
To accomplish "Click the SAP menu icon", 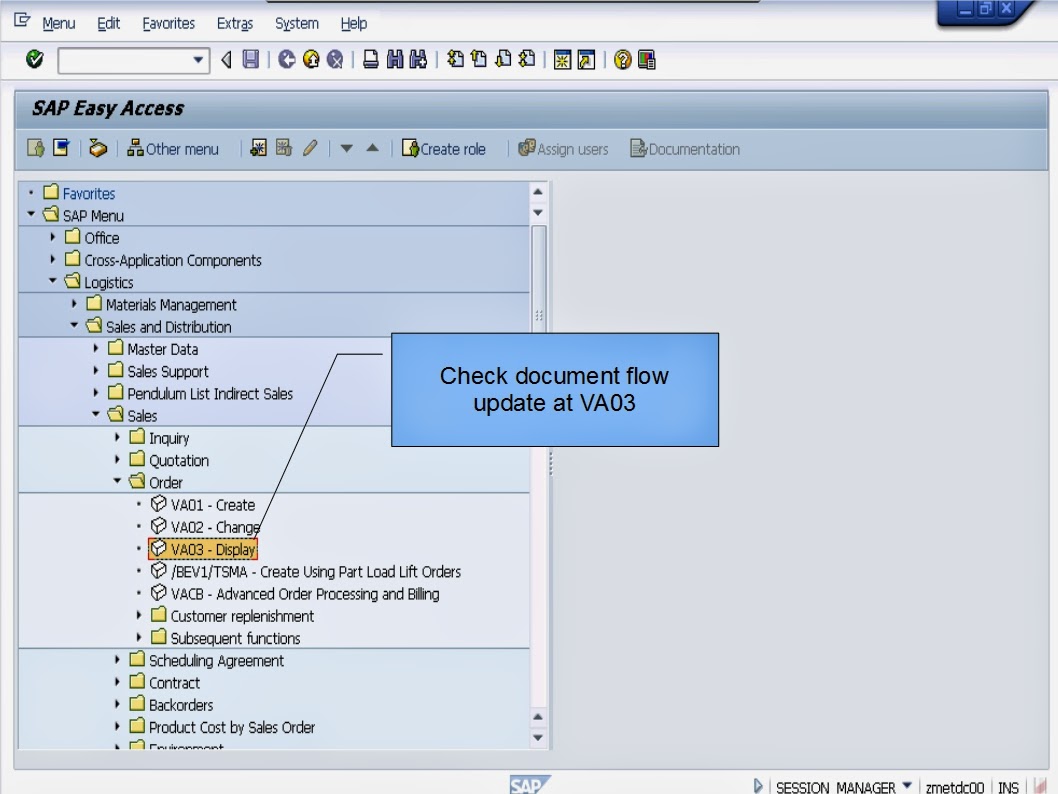I will pos(61,148).
